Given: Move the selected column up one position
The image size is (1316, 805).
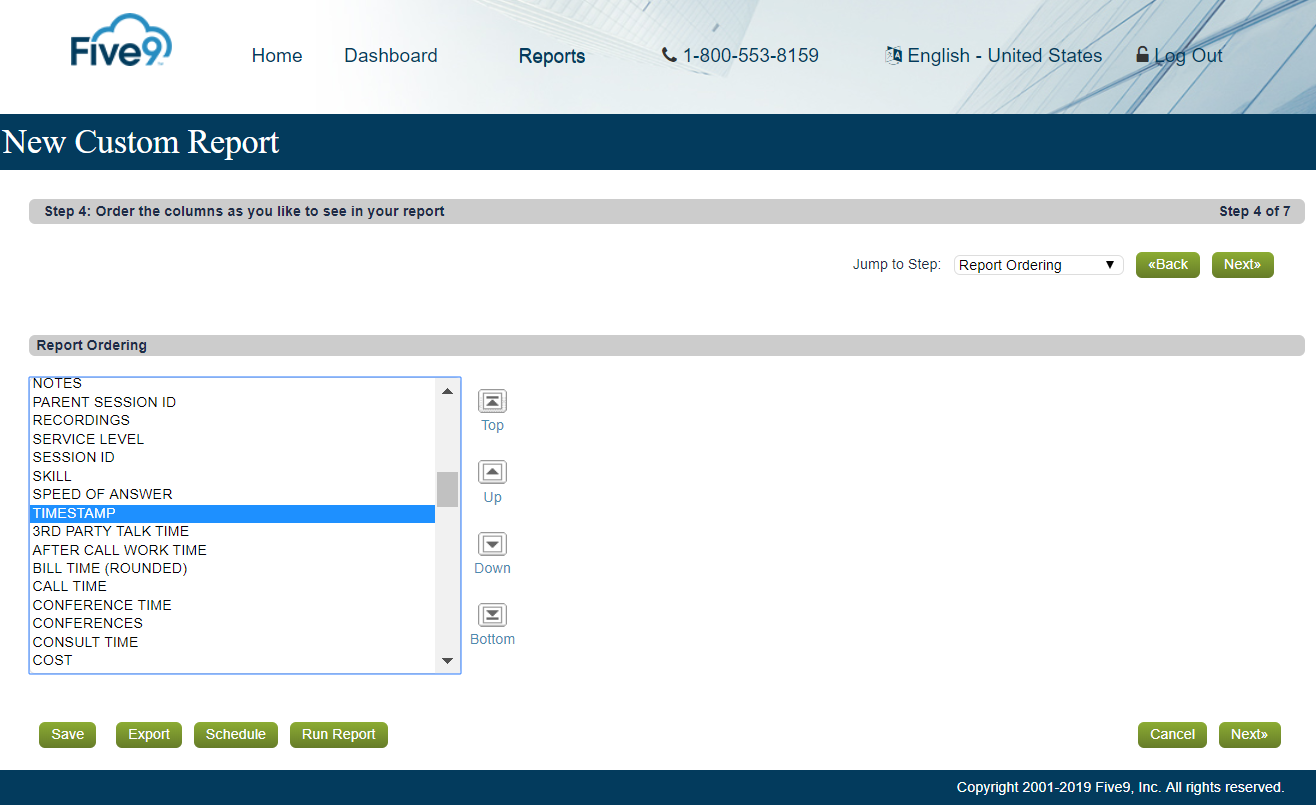Looking at the screenshot, I should [x=492, y=471].
